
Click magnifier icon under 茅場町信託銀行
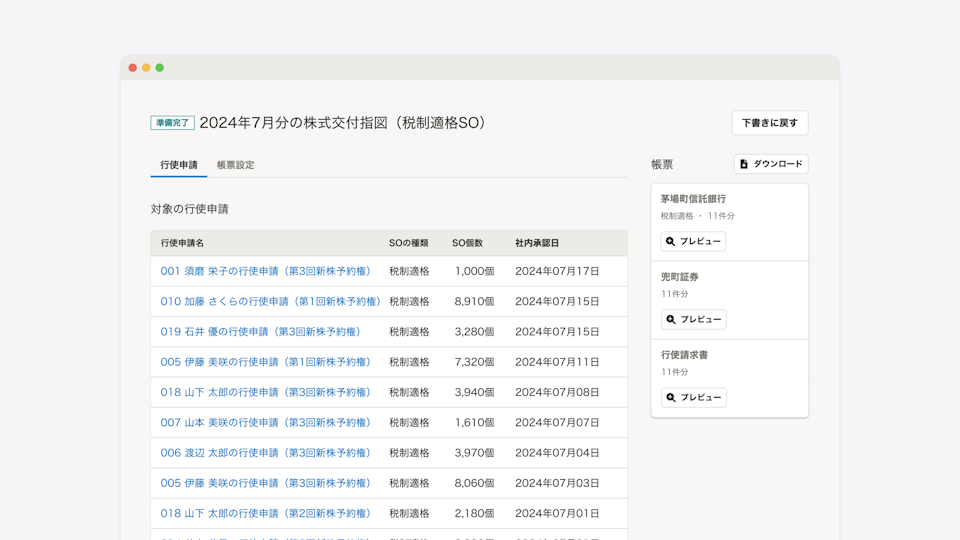(x=671, y=242)
